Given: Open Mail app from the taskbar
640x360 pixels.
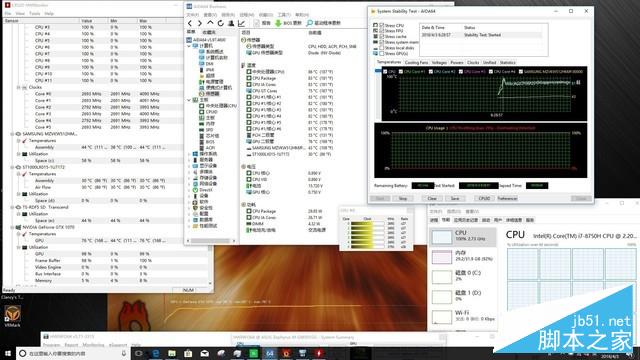Looking at the screenshot, I should pos(204,353).
